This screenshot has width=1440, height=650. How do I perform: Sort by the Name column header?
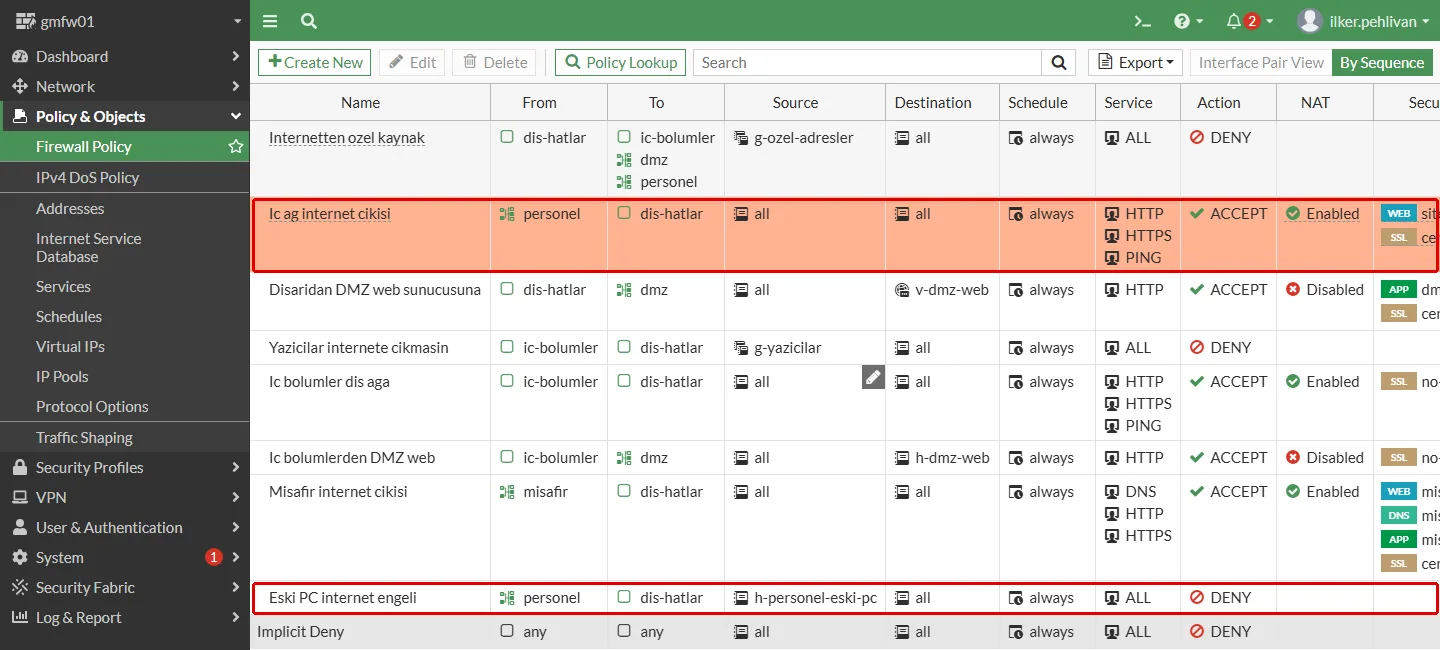click(360, 102)
